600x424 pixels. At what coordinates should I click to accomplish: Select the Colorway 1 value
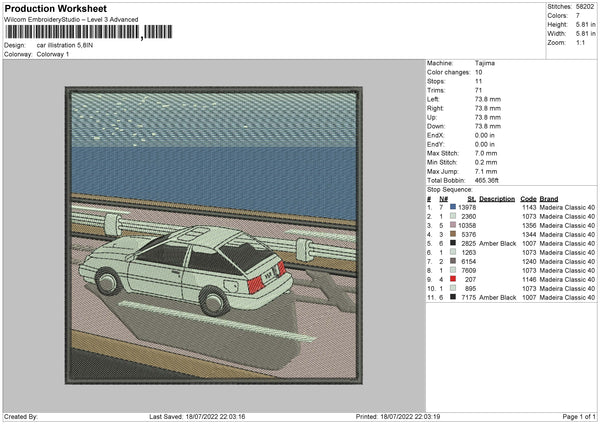tap(53, 54)
